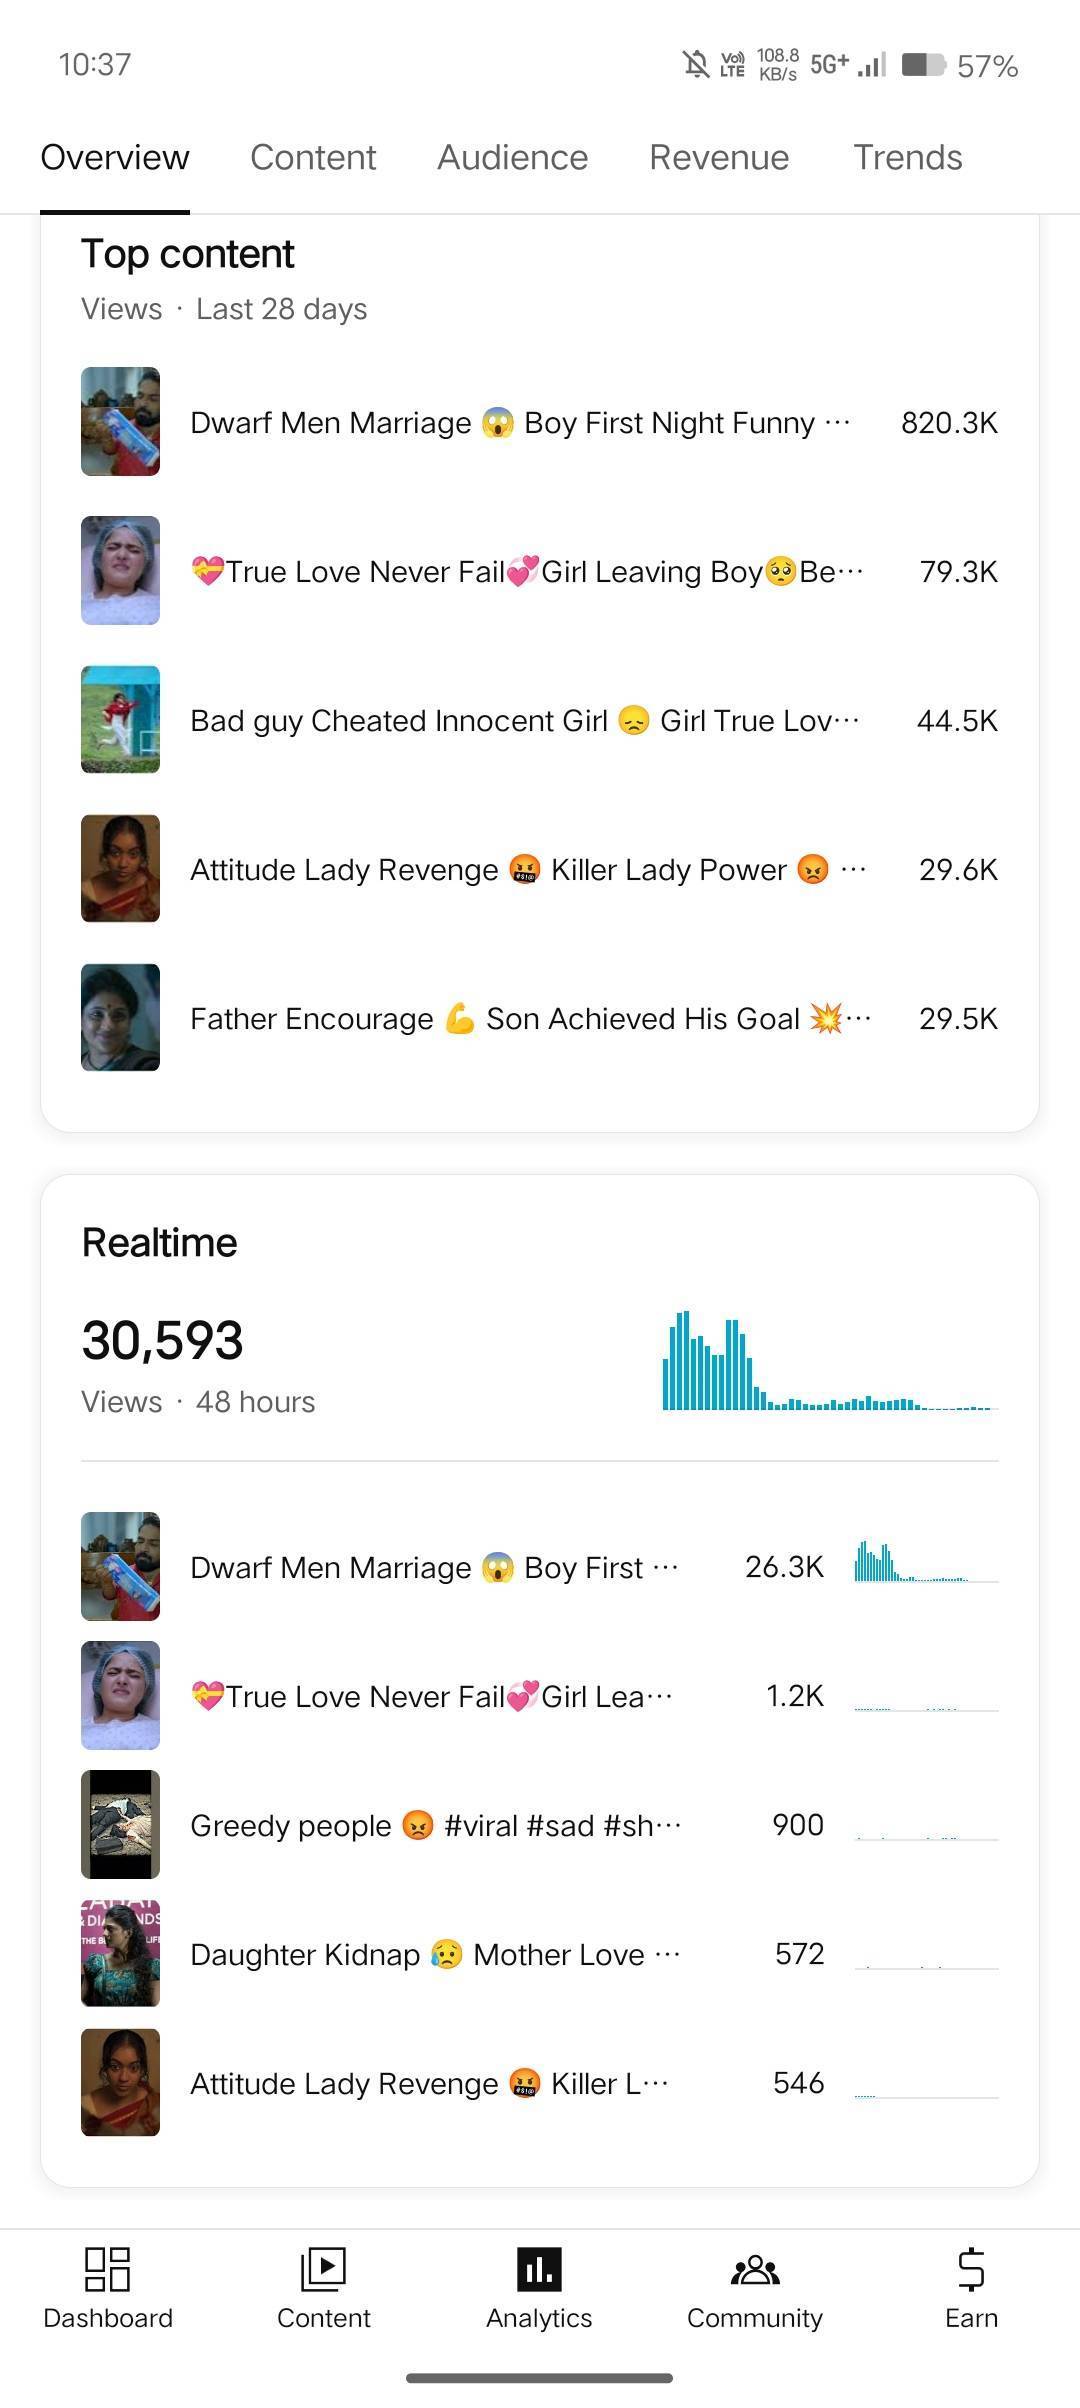Tap the Realtime 48 hours views bar chart
The width and height of the screenshot is (1080, 2408).
pos(830,1360)
